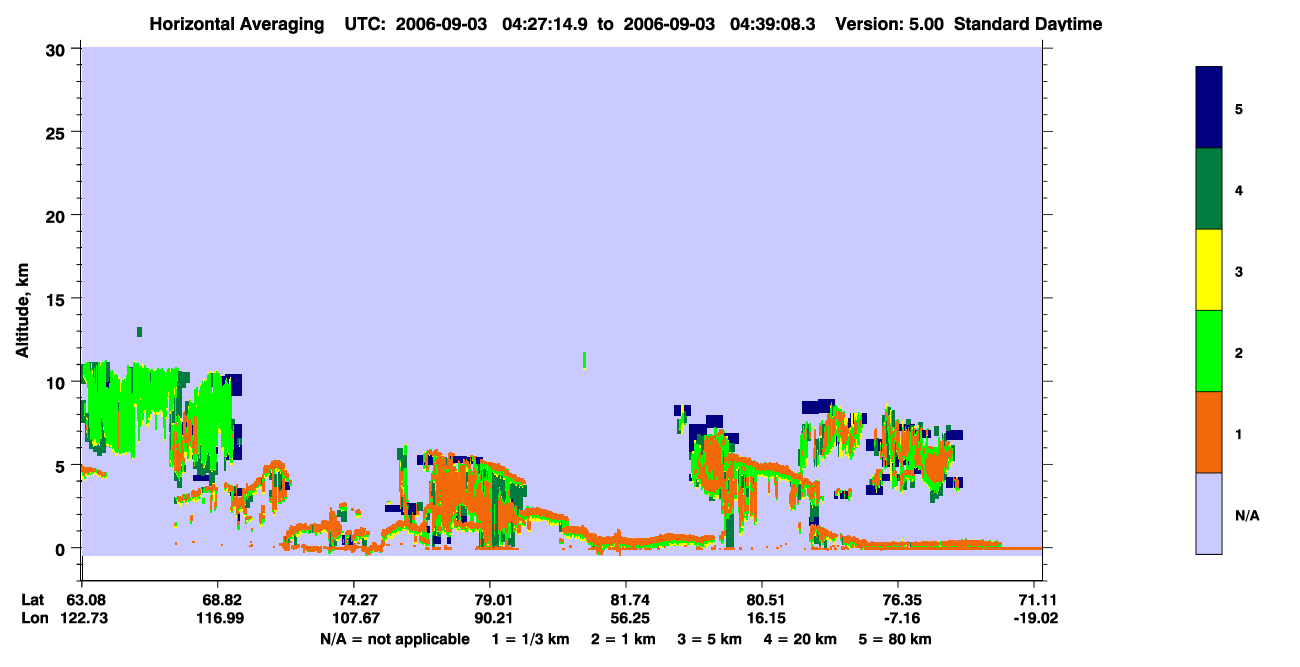Image resolution: width=1300 pixels, height=667 pixels.
Task: Click the altitude tick label 5
Action: tap(62, 465)
